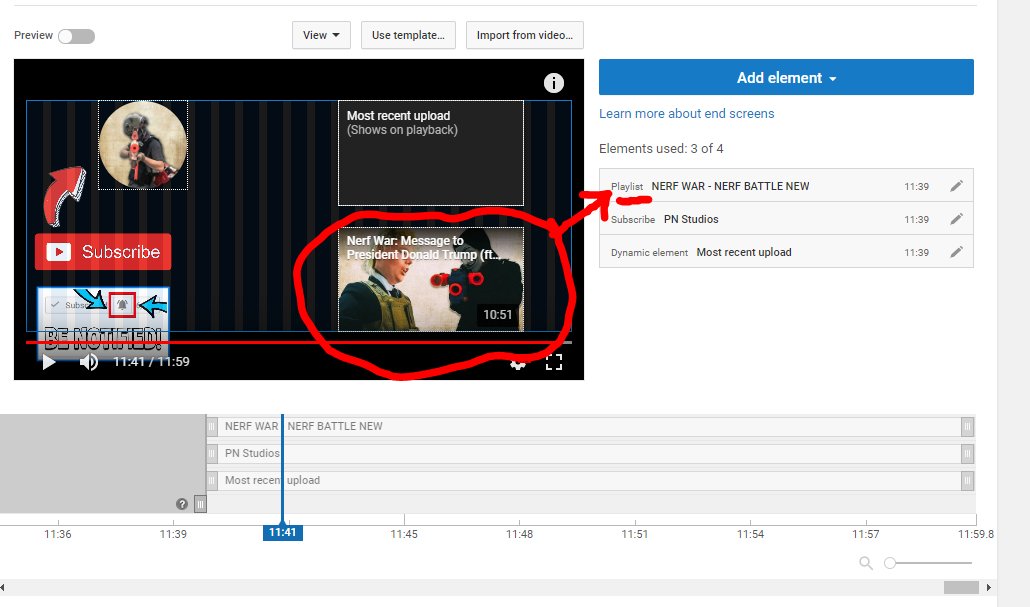Click the horizontal scrollbar thumb
This screenshot has height=607, width=1030.
coord(961,587)
